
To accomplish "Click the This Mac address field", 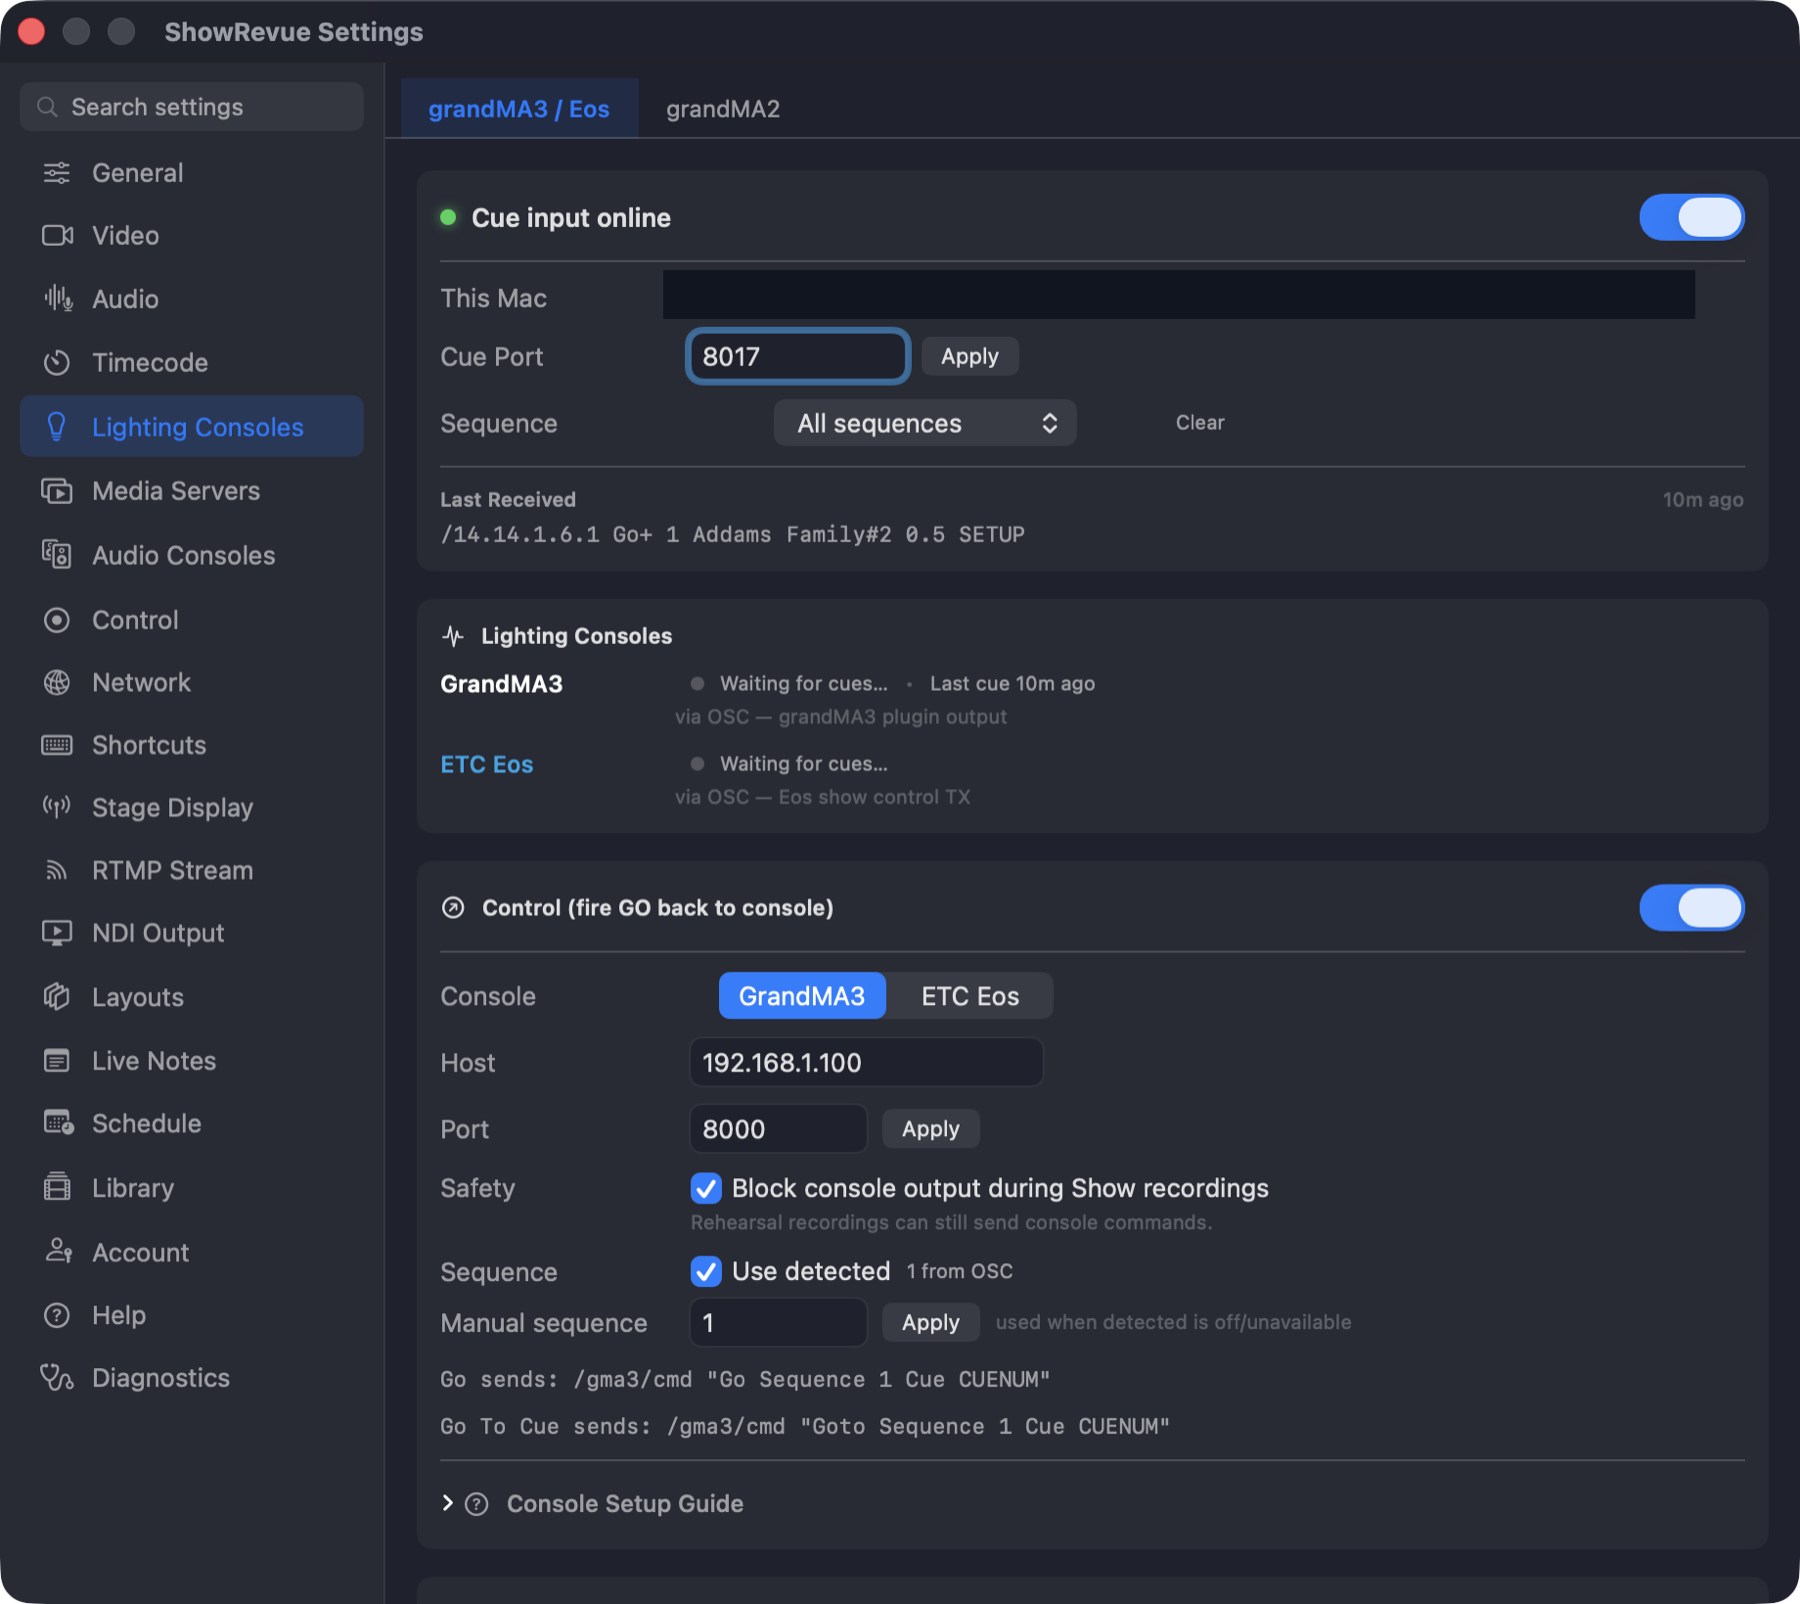I will 1179,295.
